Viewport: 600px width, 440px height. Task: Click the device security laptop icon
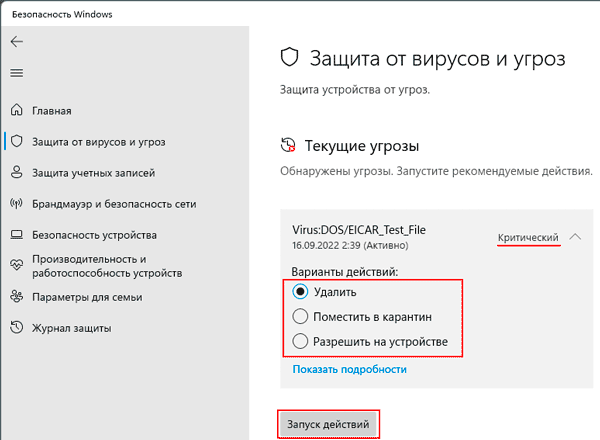tap(16, 235)
